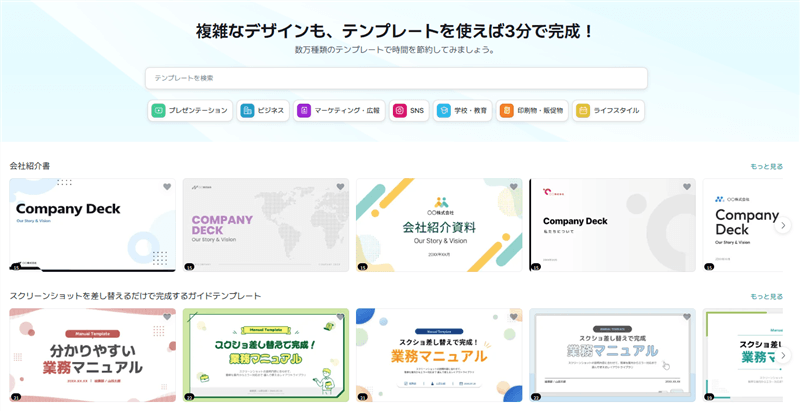The height and width of the screenshot is (411, 800).
Task: Open the gray circle Company Deck thumbnail
Action: [612, 225]
